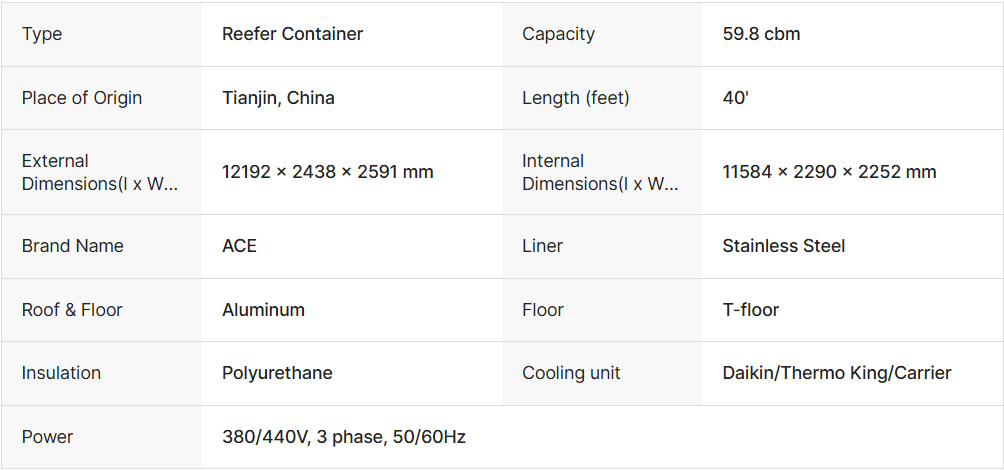Select the 'Cooling unit' label cell
The width and height of the screenshot is (1004, 470).
pos(571,373)
